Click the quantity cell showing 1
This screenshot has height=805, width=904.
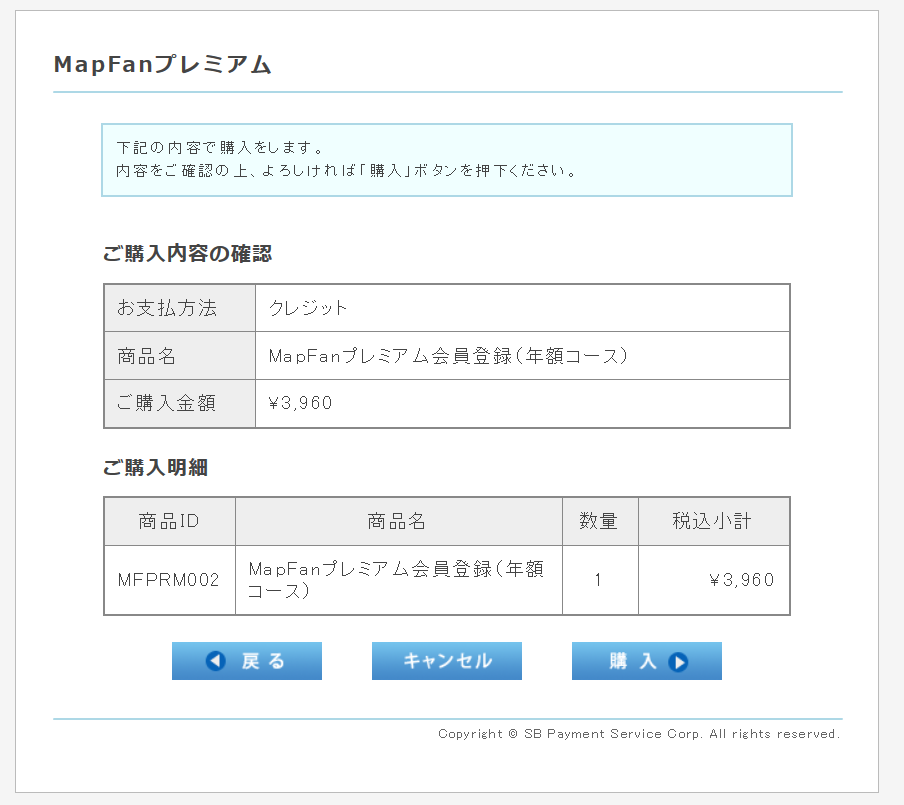click(600, 580)
